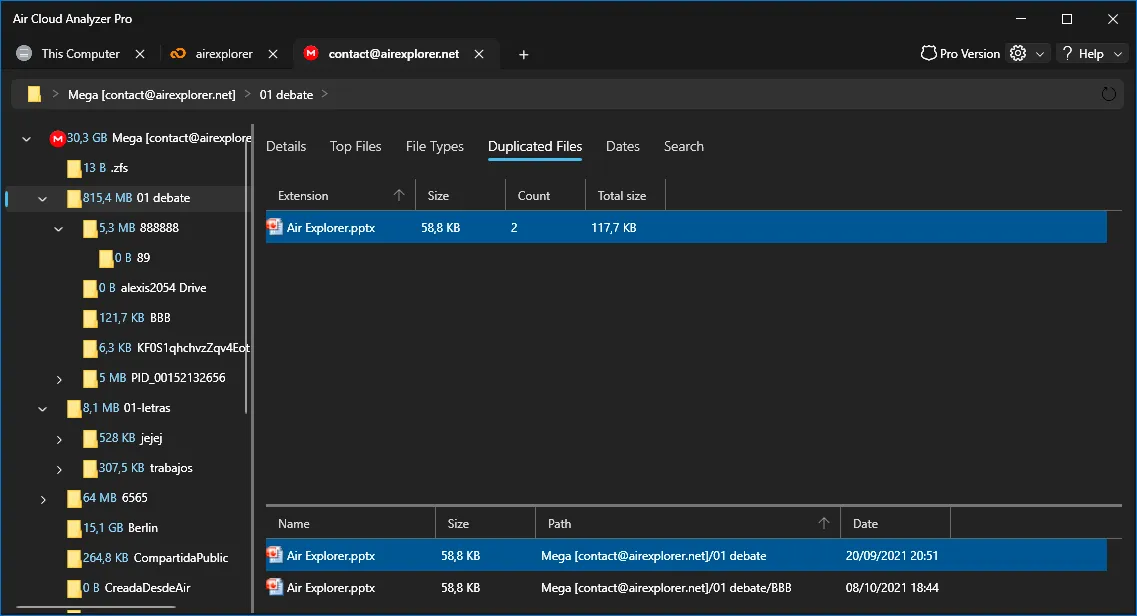Screen dimensions: 1137x616
Task: Collapse the 01 debate tree node
Action: 43,199
